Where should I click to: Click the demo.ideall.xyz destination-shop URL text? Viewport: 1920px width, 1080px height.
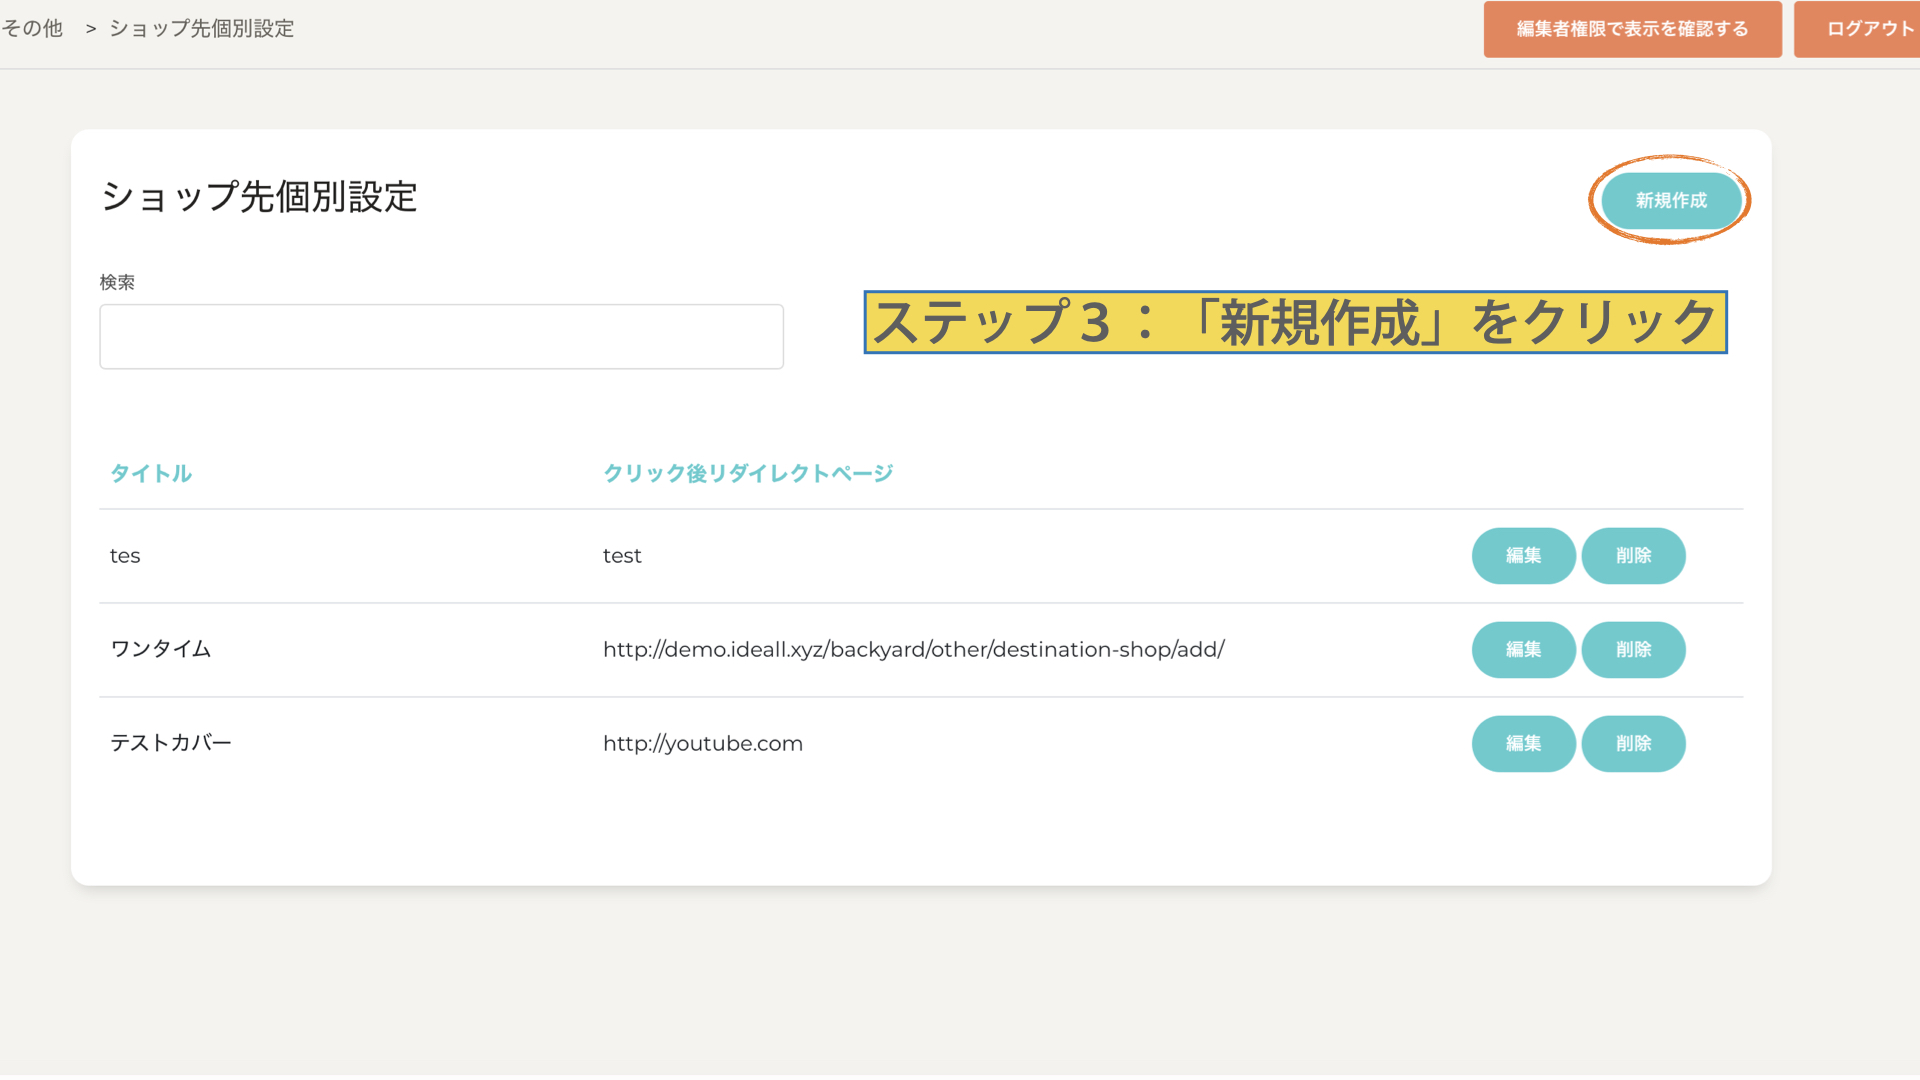tap(913, 650)
